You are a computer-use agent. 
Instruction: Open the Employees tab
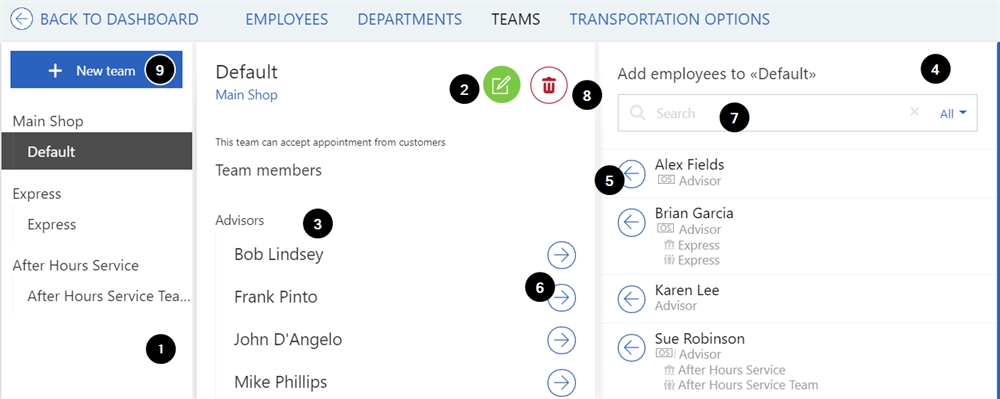coord(286,19)
